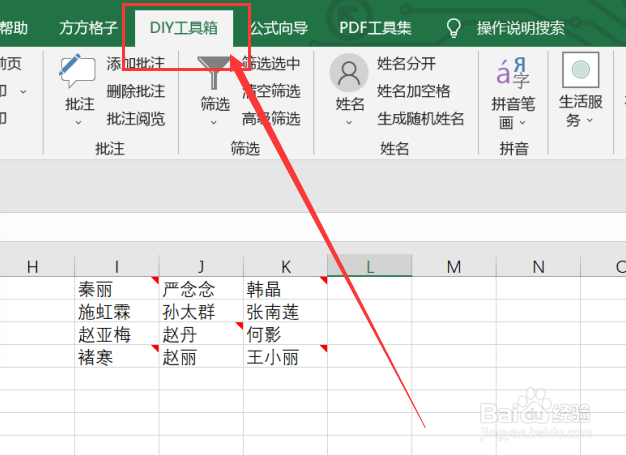Click 清空筛选 button
This screenshot has width=626, height=455.
click(271, 91)
